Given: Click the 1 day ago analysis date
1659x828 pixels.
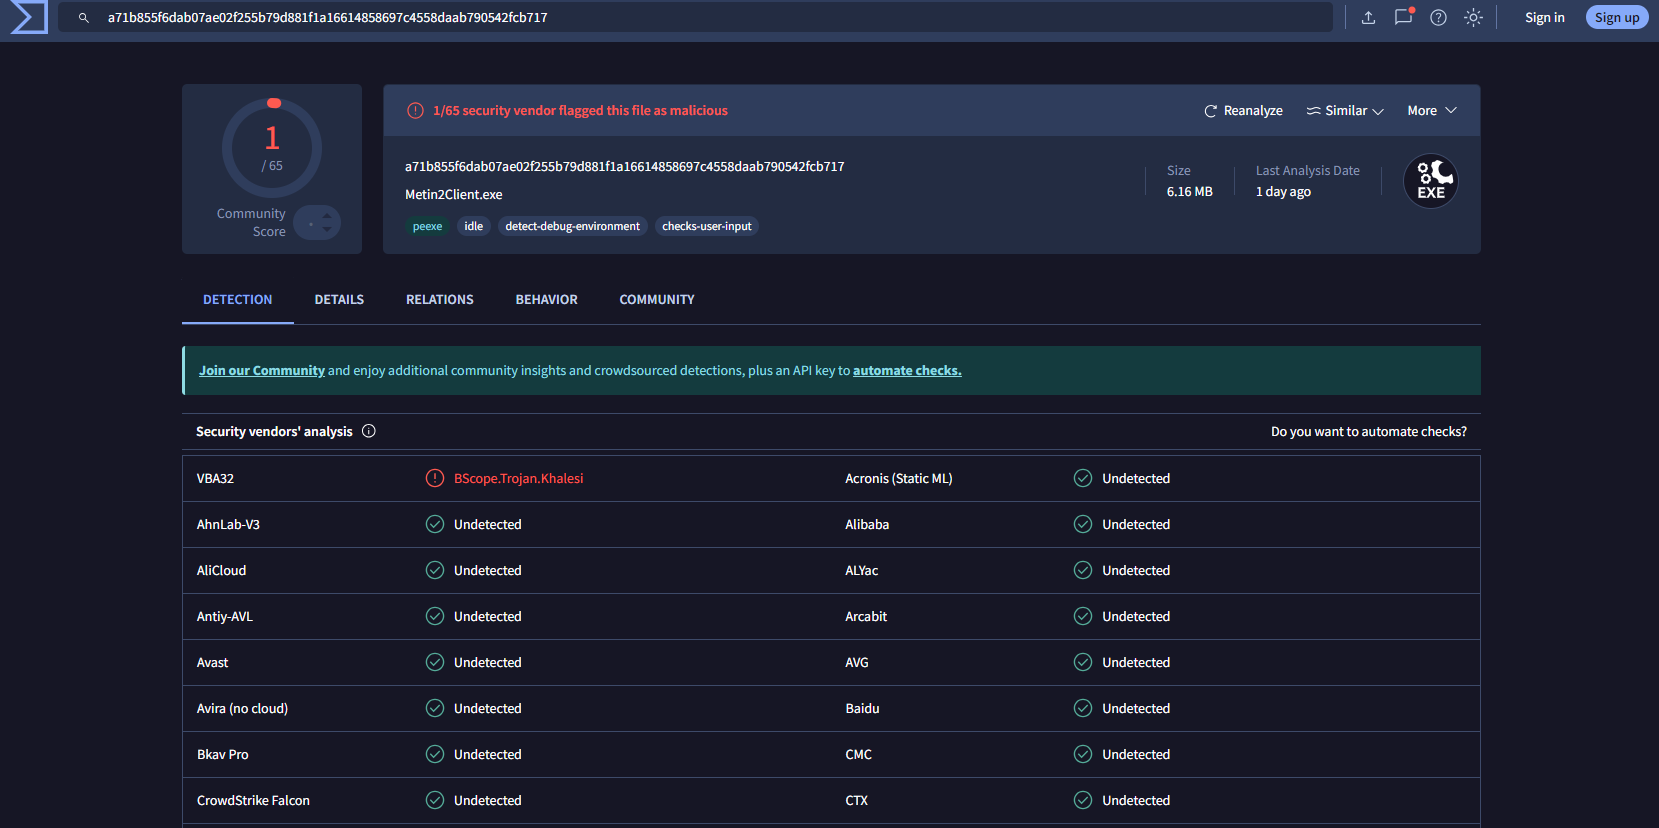Looking at the screenshot, I should point(1283,192).
